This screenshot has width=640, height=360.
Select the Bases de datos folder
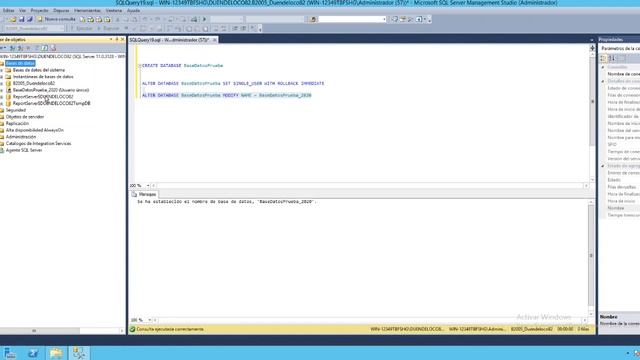[20, 63]
